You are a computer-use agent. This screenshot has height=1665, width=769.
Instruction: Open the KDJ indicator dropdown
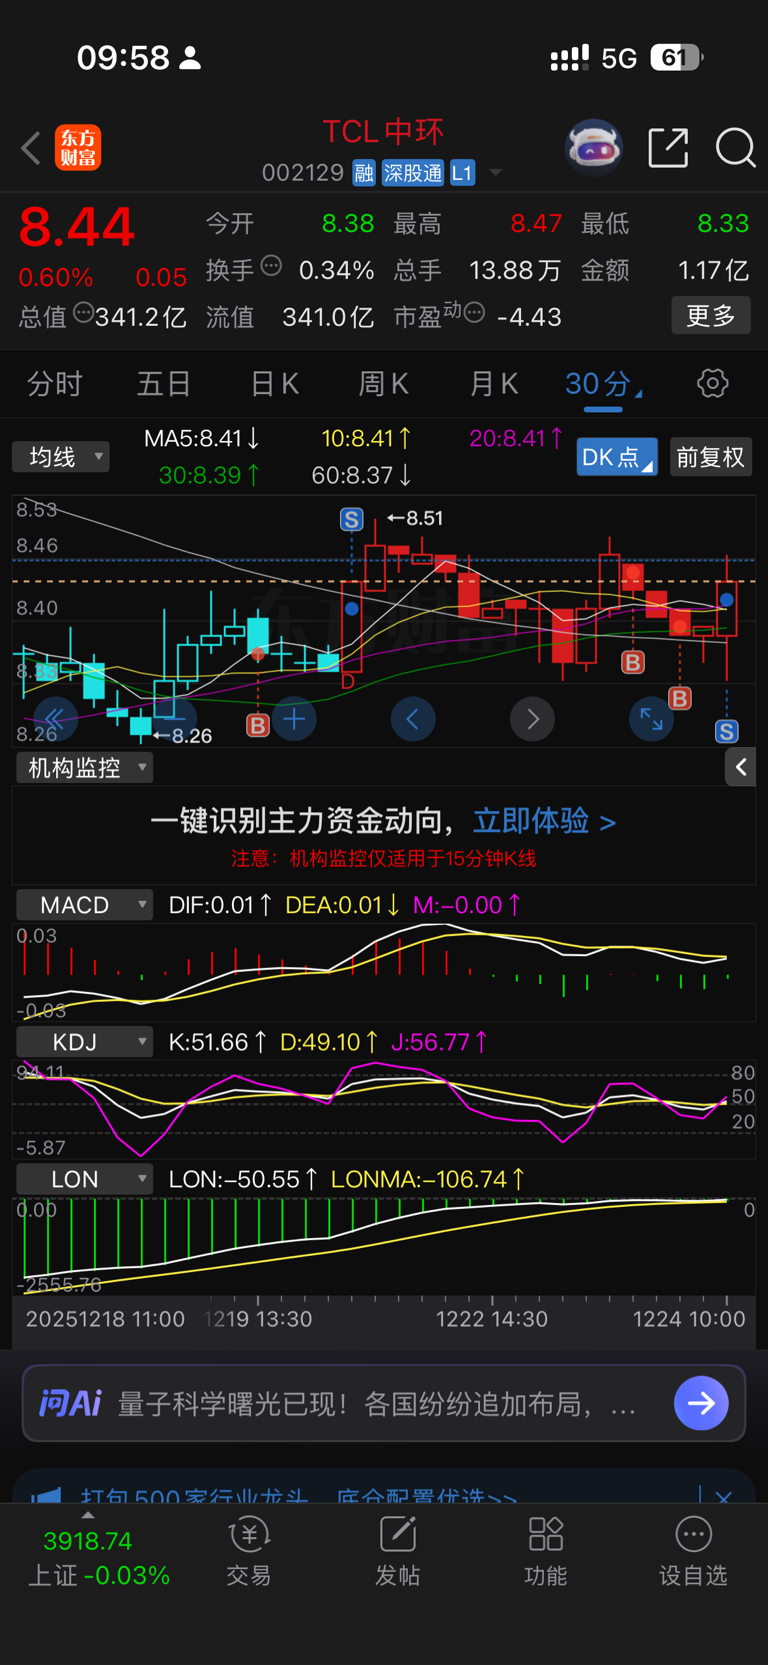coord(84,1042)
